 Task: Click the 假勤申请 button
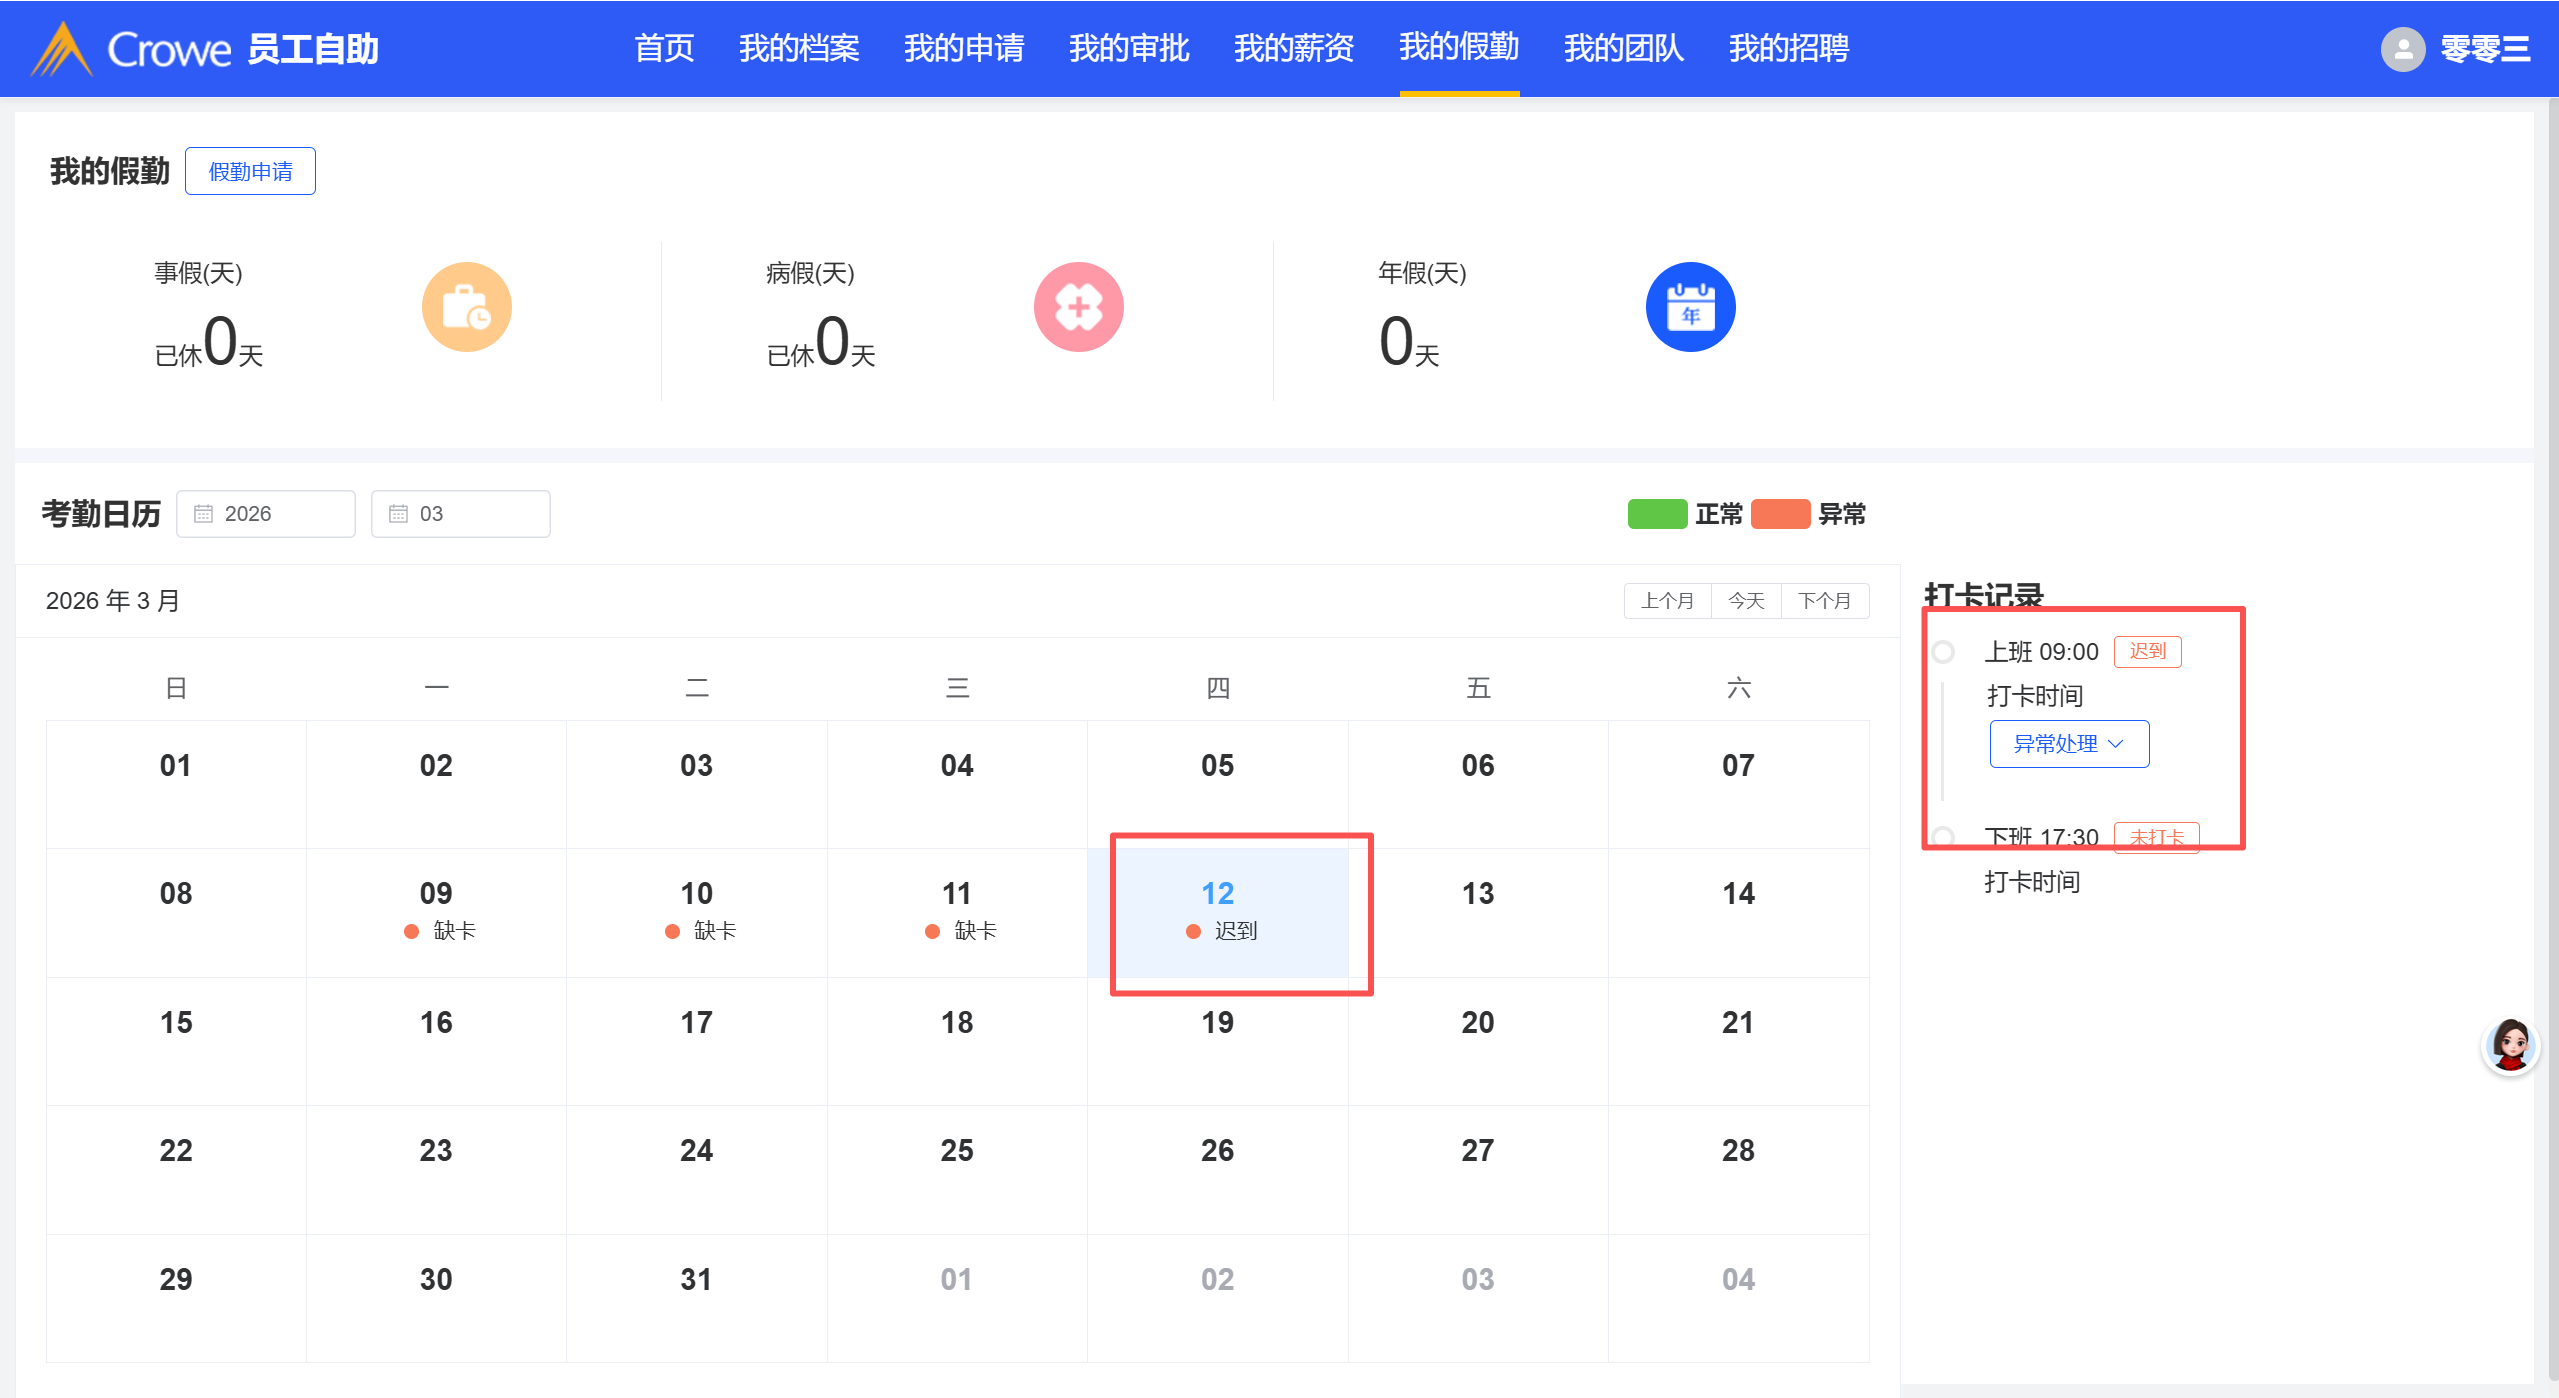click(250, 172)
